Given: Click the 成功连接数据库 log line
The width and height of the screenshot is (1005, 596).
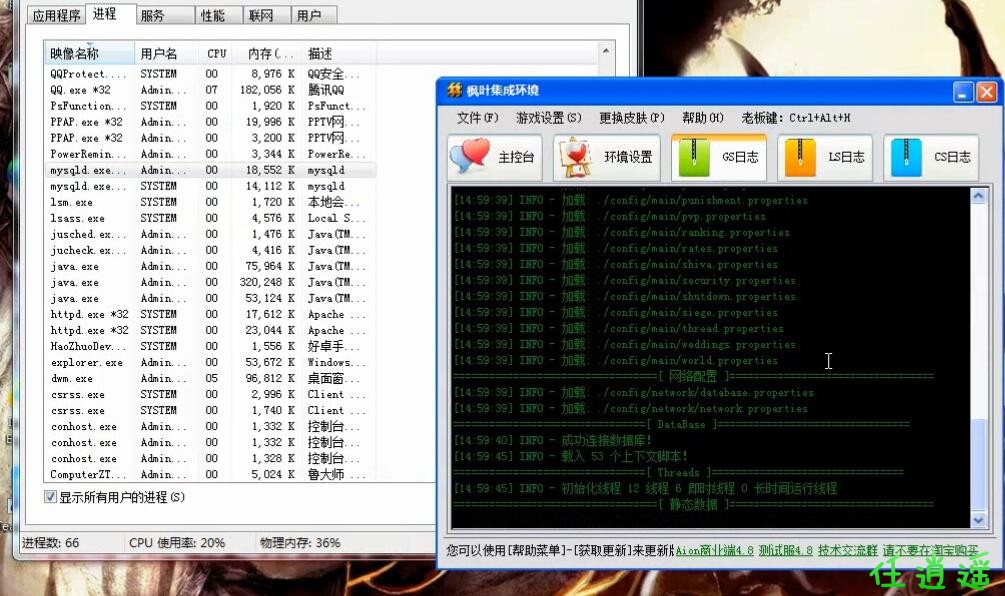Looking at the screenshot, I should tap(552, 440).
